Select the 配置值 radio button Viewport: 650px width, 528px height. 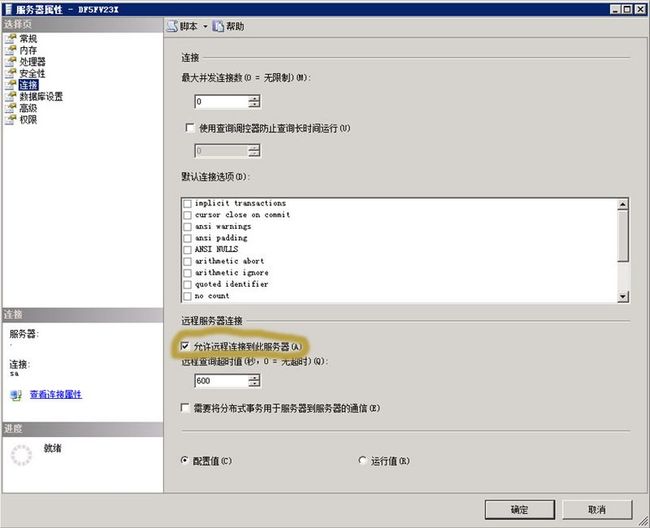[184, 460]
